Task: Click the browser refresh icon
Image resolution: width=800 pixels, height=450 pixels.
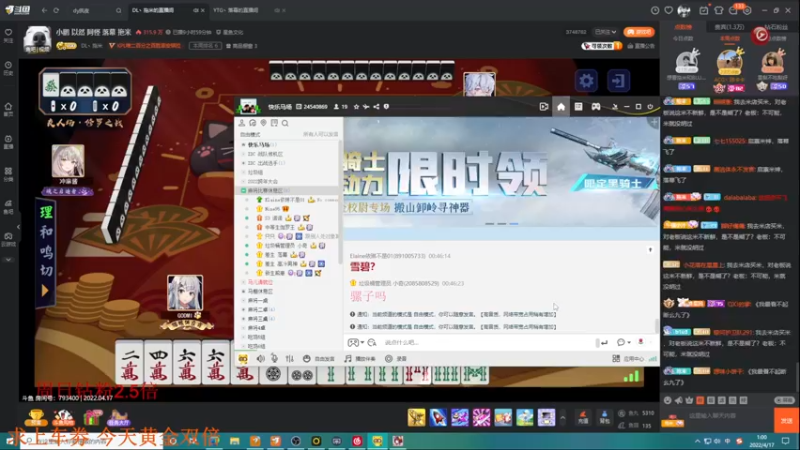Action: (x=56, y=10)
